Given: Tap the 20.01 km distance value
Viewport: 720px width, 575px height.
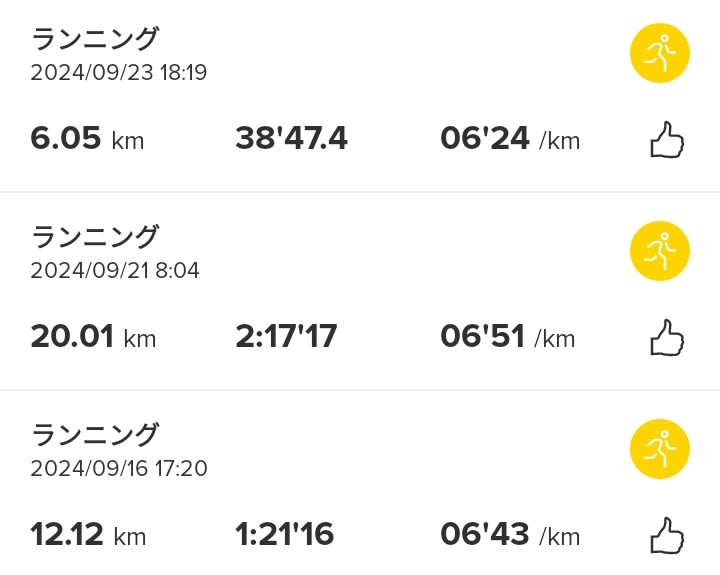Looking at the screenshot, I should [93, 337].
